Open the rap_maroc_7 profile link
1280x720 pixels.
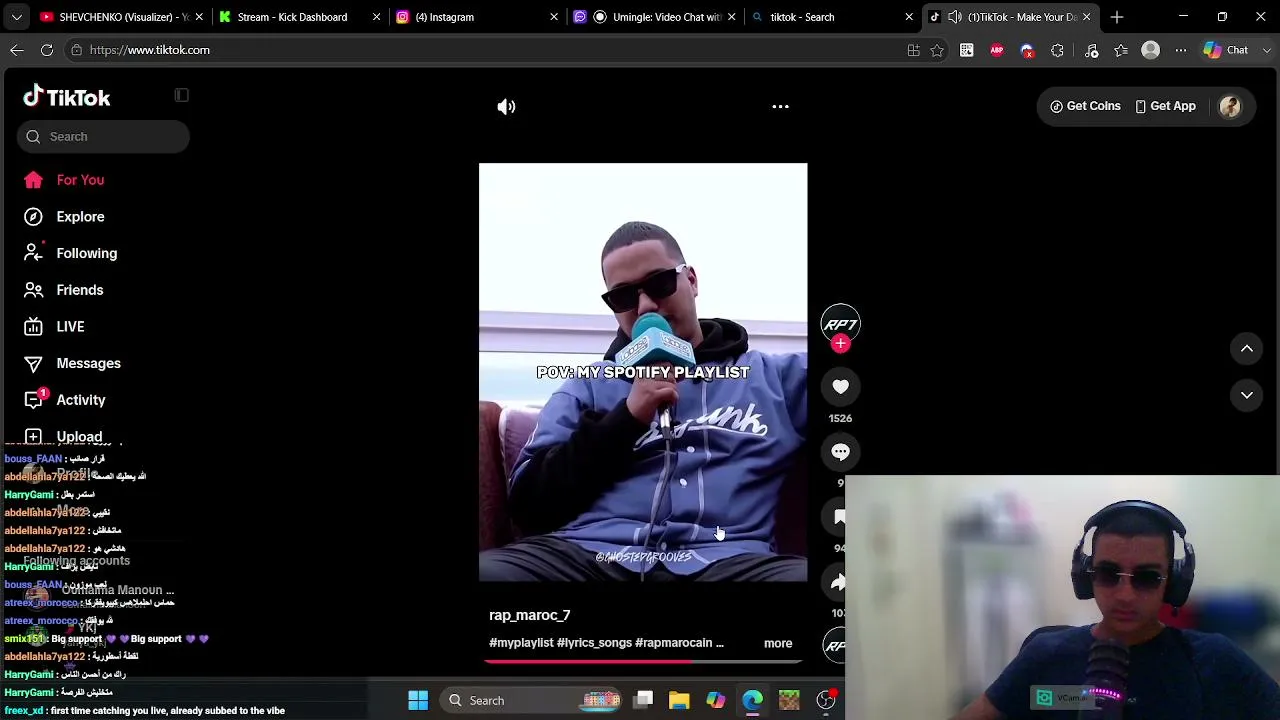pyautogui.click(x=529, y=615)
